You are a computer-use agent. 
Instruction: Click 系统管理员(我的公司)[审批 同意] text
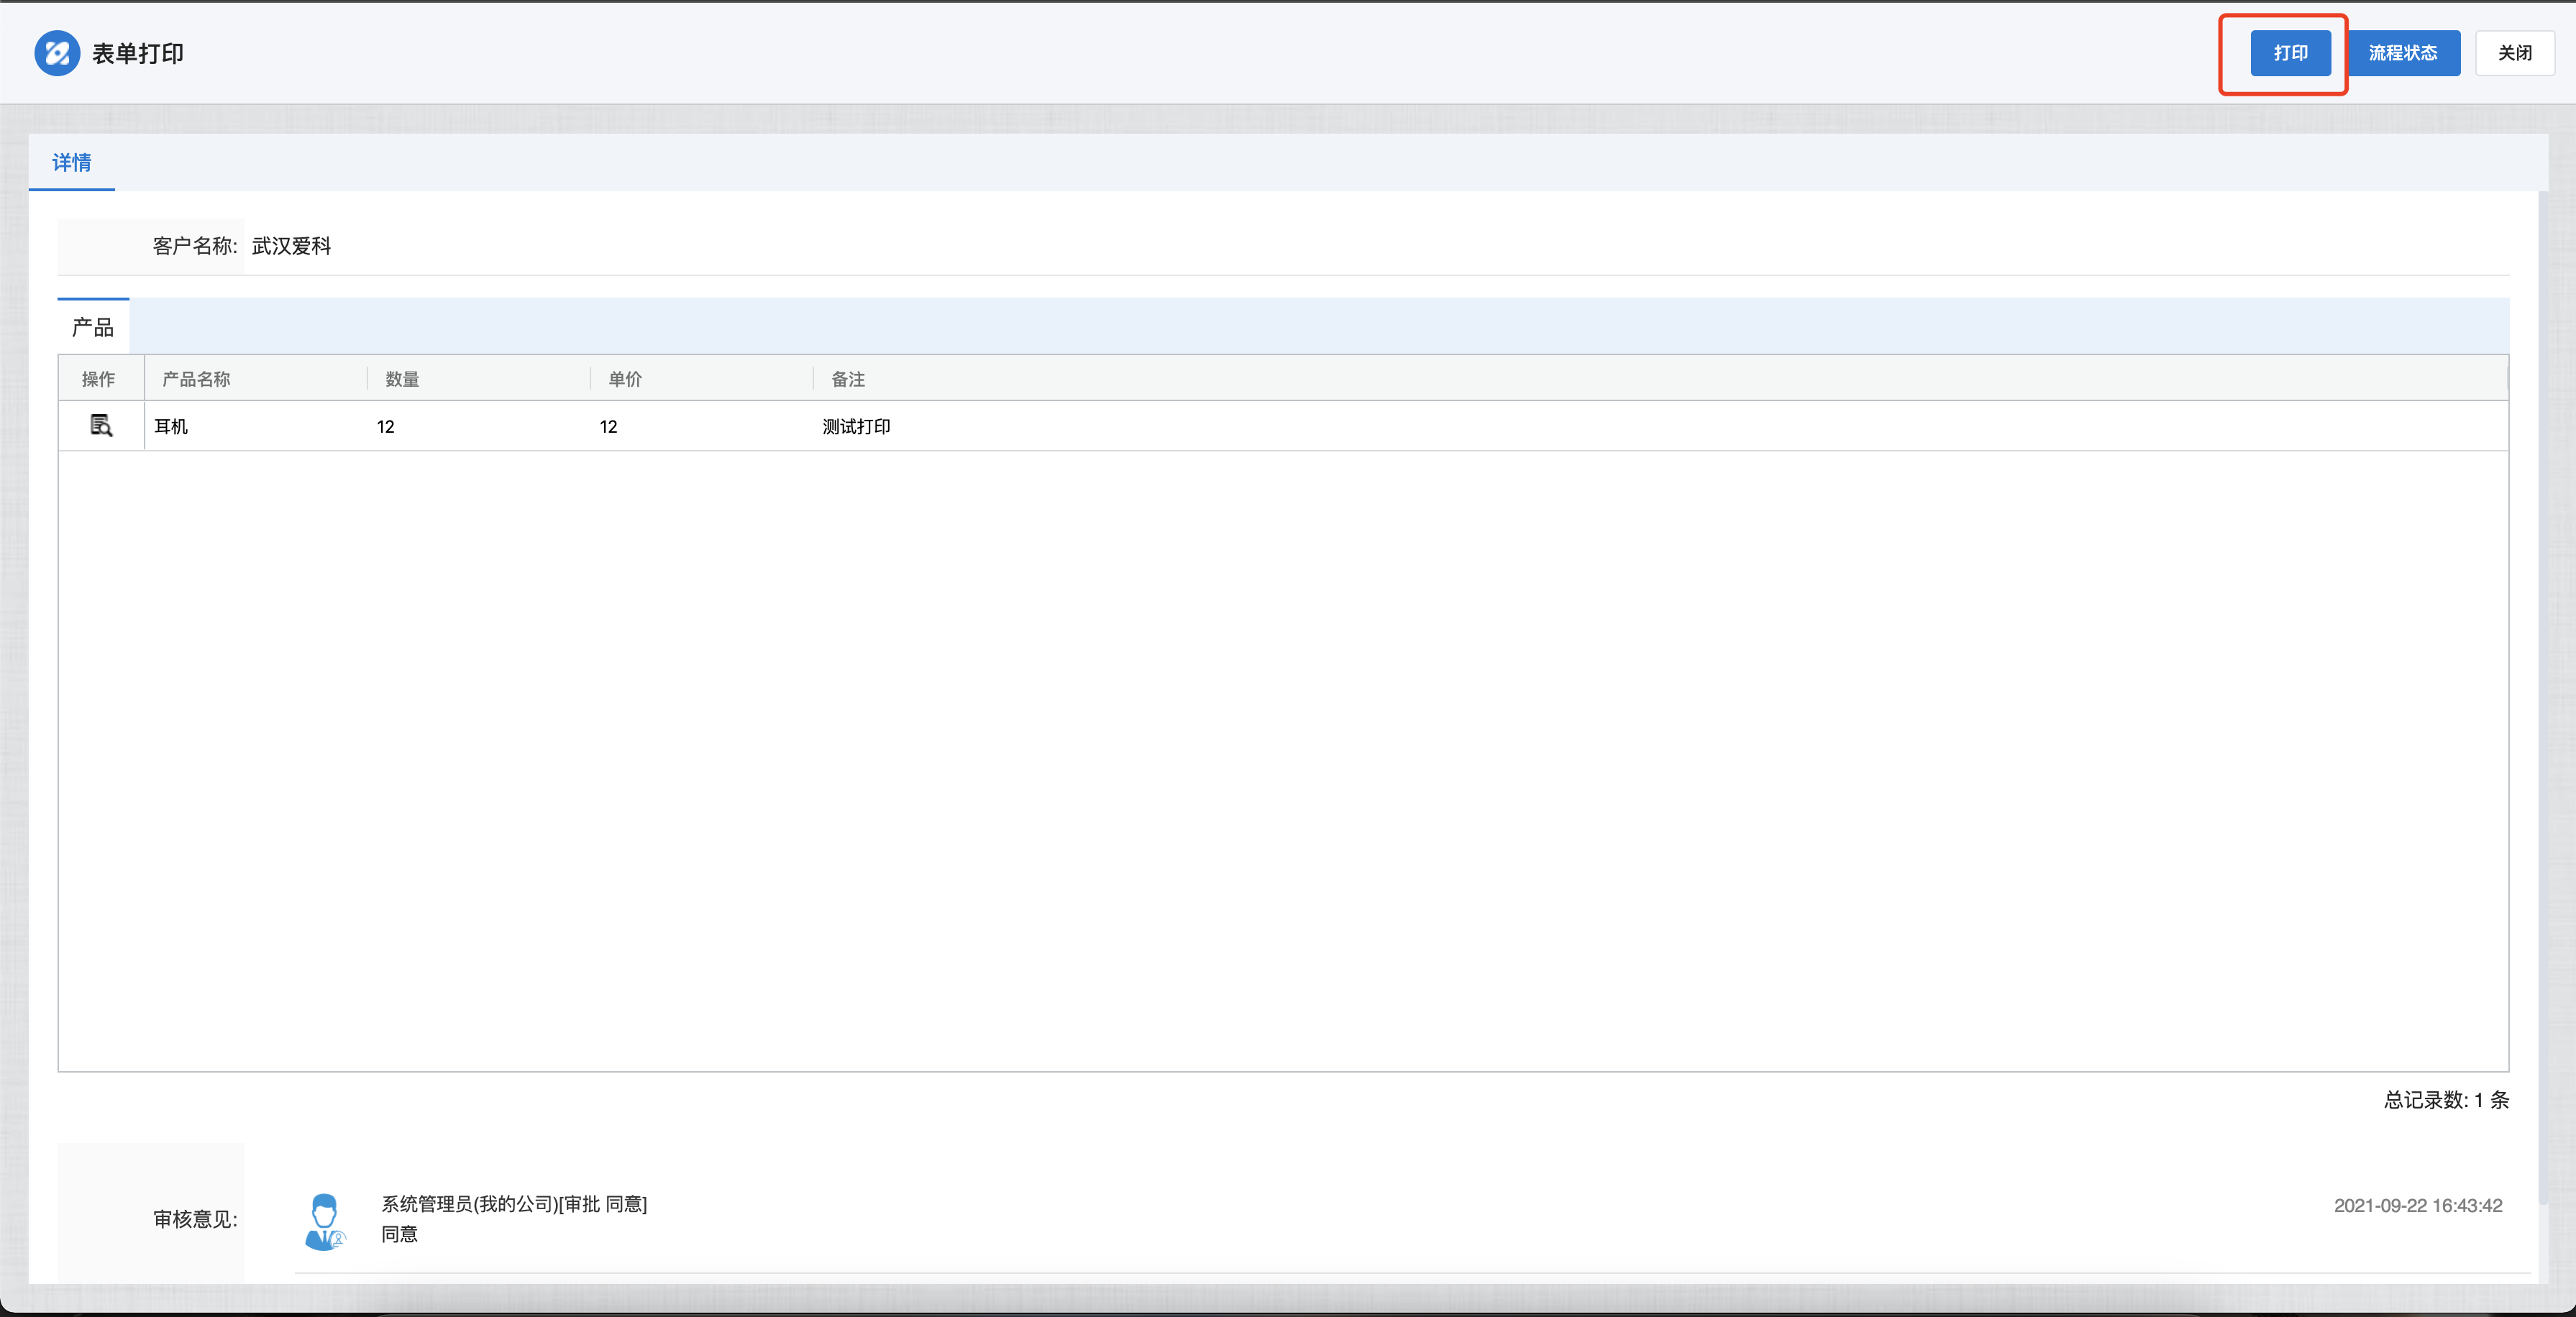click(514, 1204)
